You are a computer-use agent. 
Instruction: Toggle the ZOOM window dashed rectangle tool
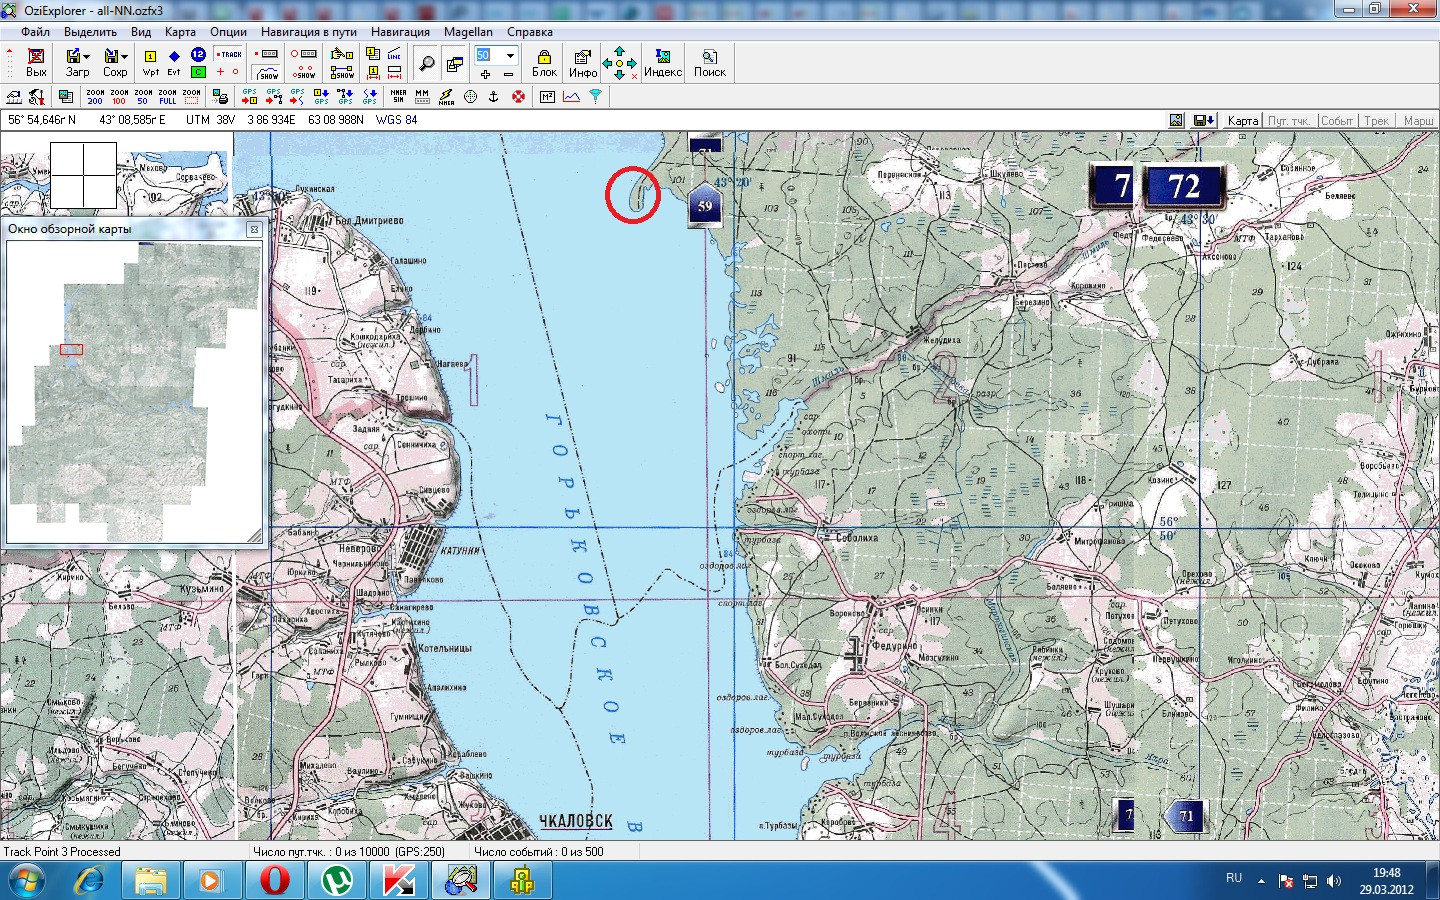[191, 96]
